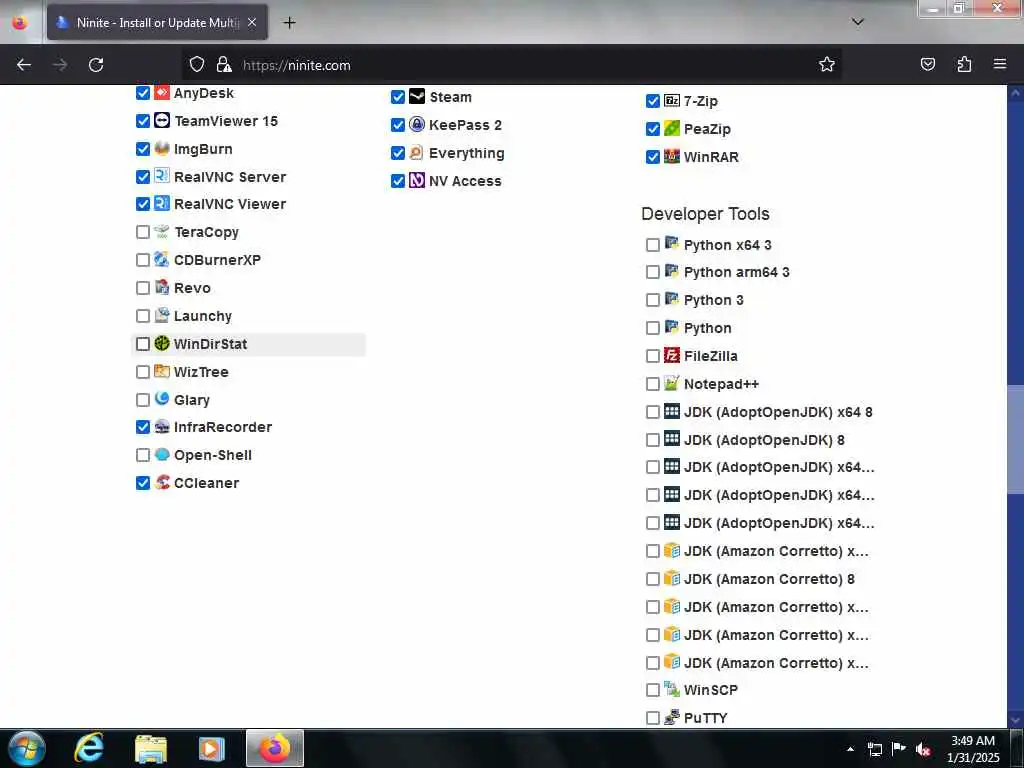Click the WizTree app icon
The width and height of the screenshot is (1024, 768).
162,372
